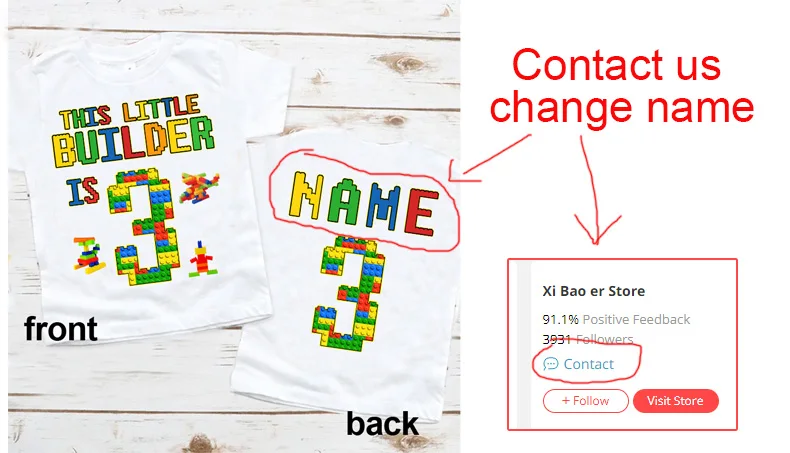The image size is (790, 453).
Task: Click the red Lego robot figure
Action: coord(203,260)
